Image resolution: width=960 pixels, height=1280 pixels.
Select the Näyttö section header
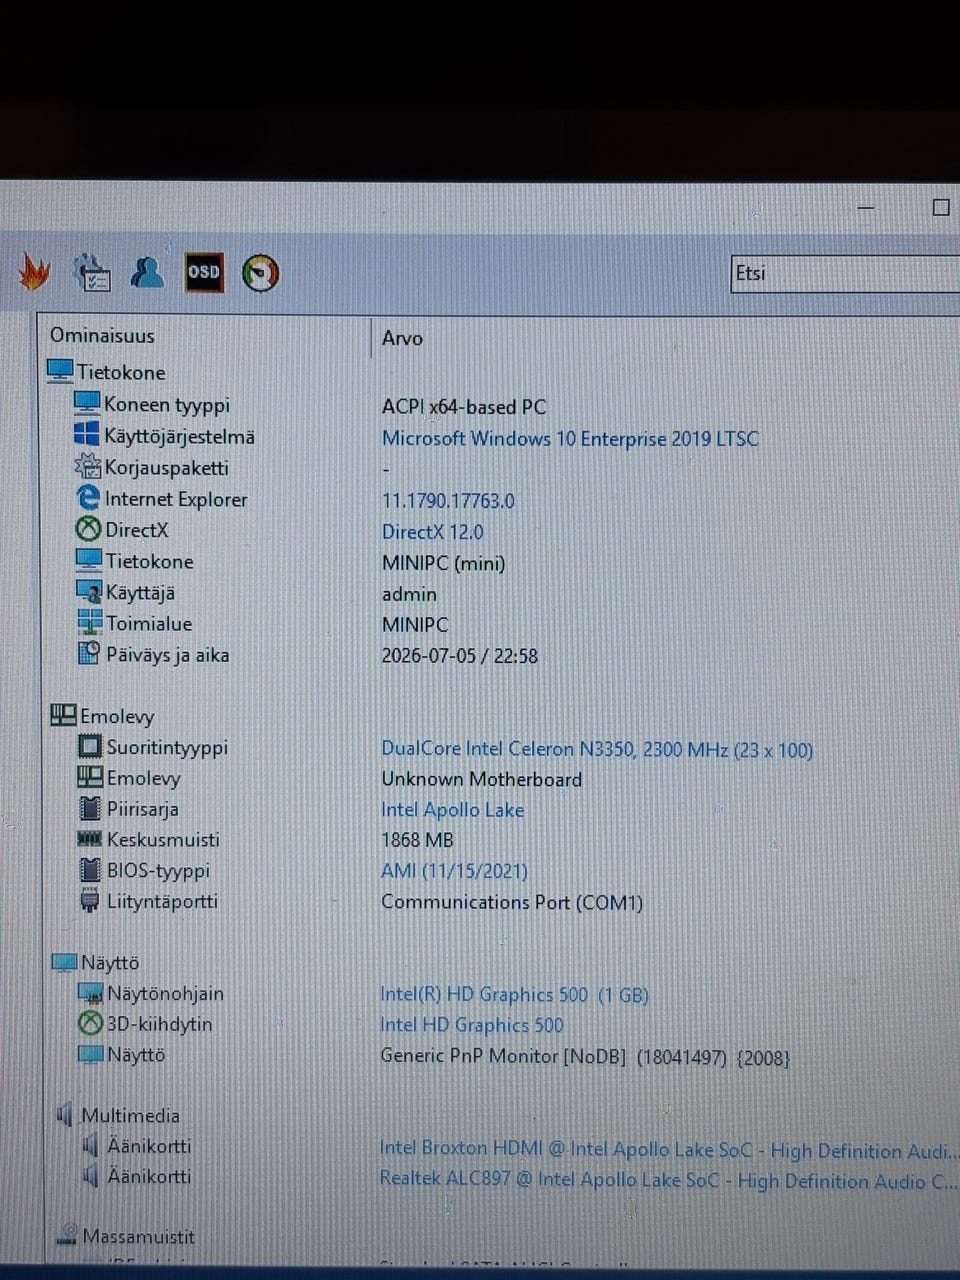point(110,962)
